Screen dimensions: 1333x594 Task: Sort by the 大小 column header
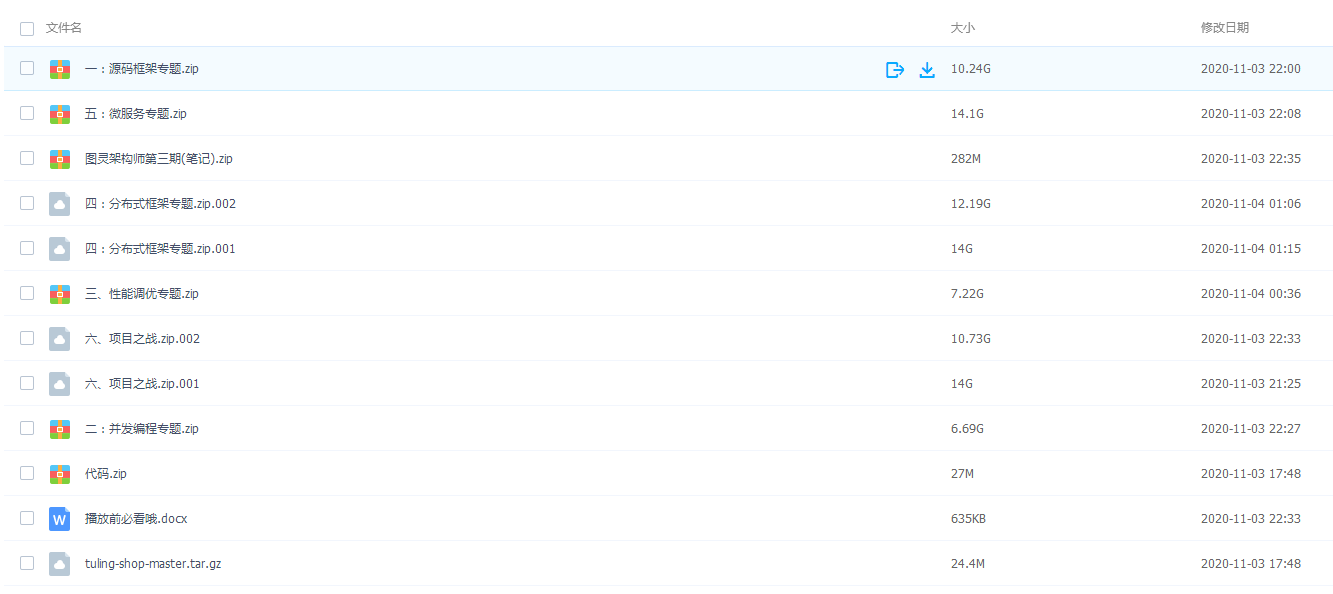[962, 28]
